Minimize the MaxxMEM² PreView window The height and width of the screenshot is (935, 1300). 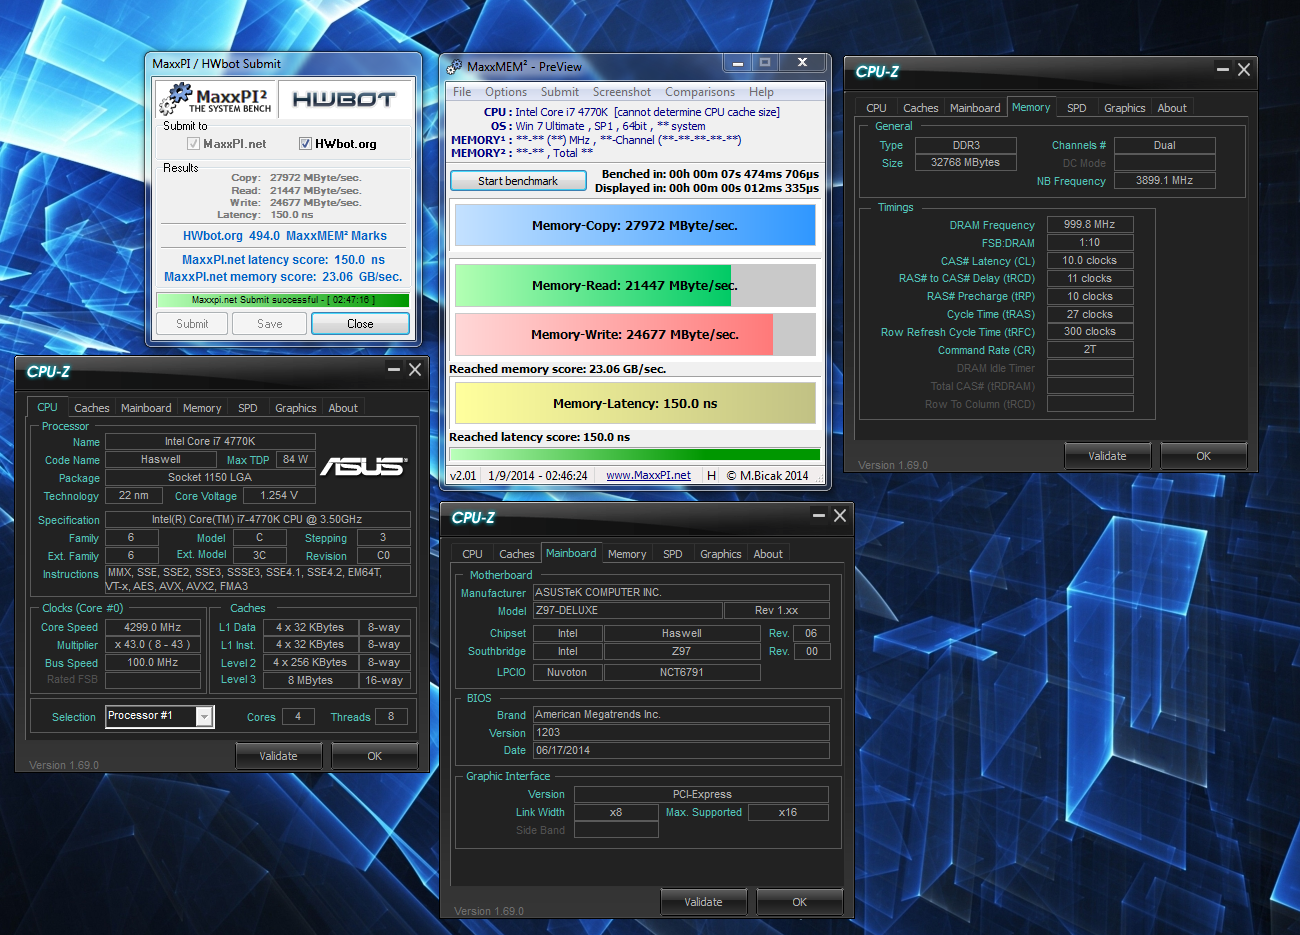(738, 63)
